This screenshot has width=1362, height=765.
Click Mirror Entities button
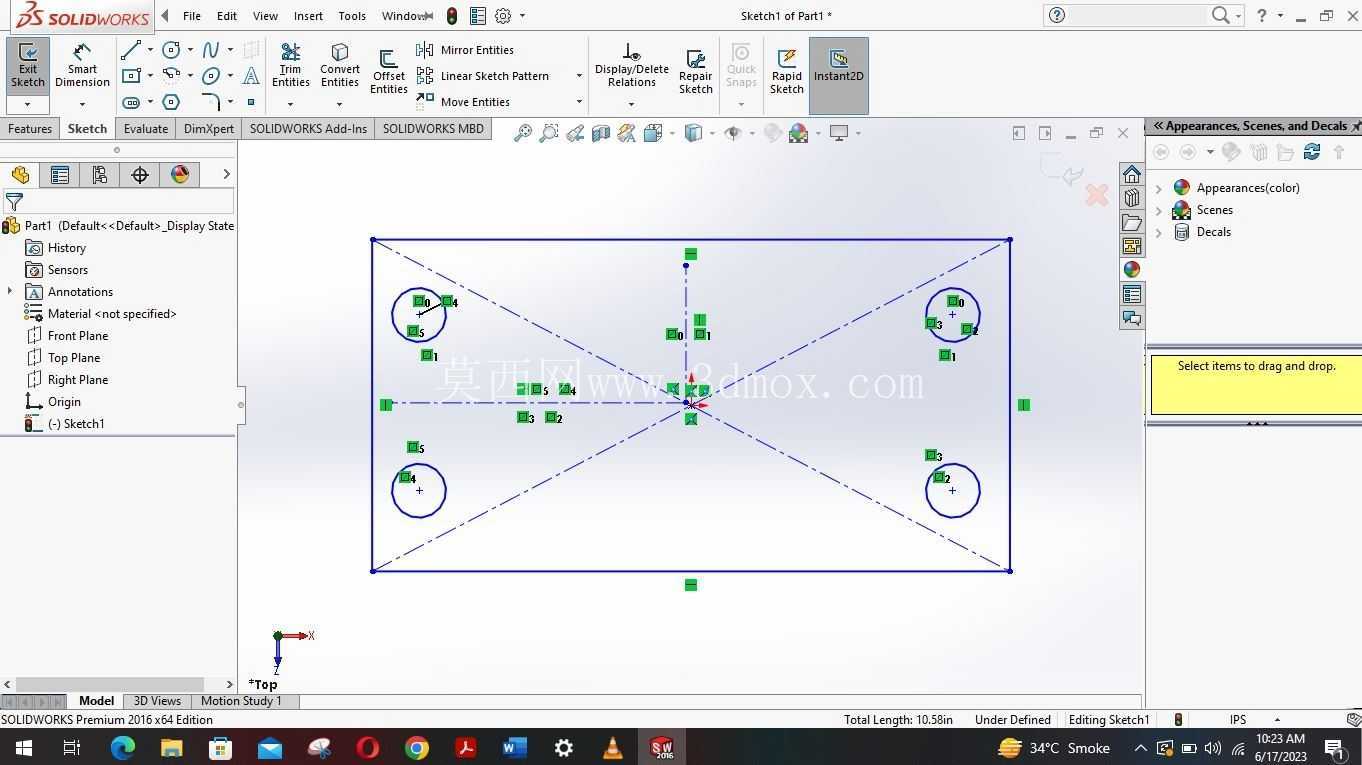pyautogui.click(x=465, y=50)
